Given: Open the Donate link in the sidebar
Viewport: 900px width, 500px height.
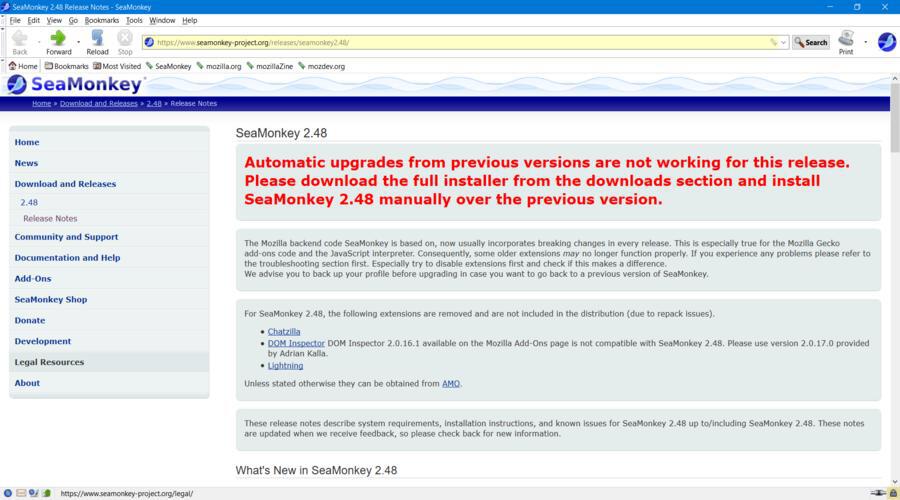Looking at the screenshot, I should pyautogui.click(x=30, y=320).
